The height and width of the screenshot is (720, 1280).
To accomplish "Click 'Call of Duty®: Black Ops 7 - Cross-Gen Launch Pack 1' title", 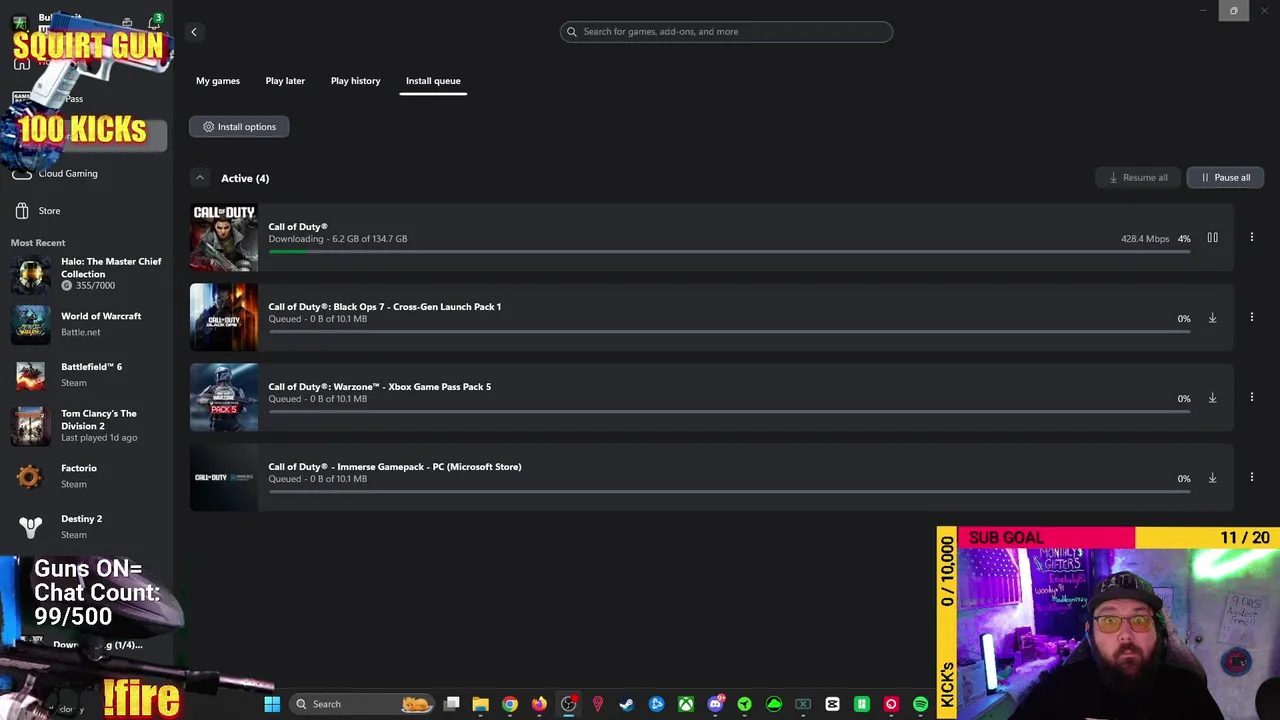I will [384, 307].
